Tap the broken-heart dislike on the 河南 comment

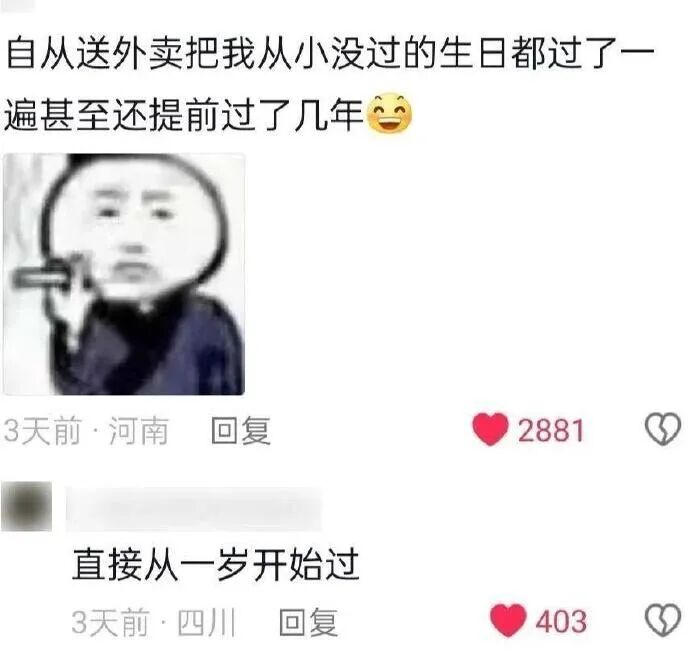tap(663, 429)
